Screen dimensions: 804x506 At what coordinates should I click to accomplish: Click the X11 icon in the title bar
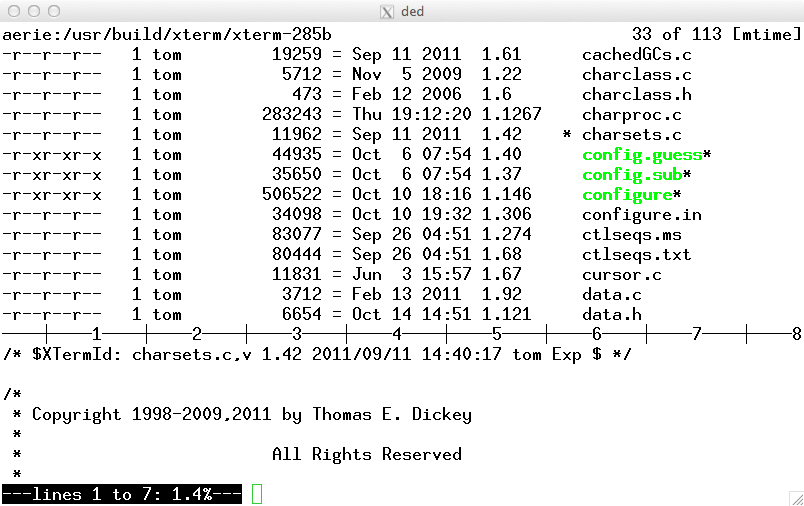(387, 11)
